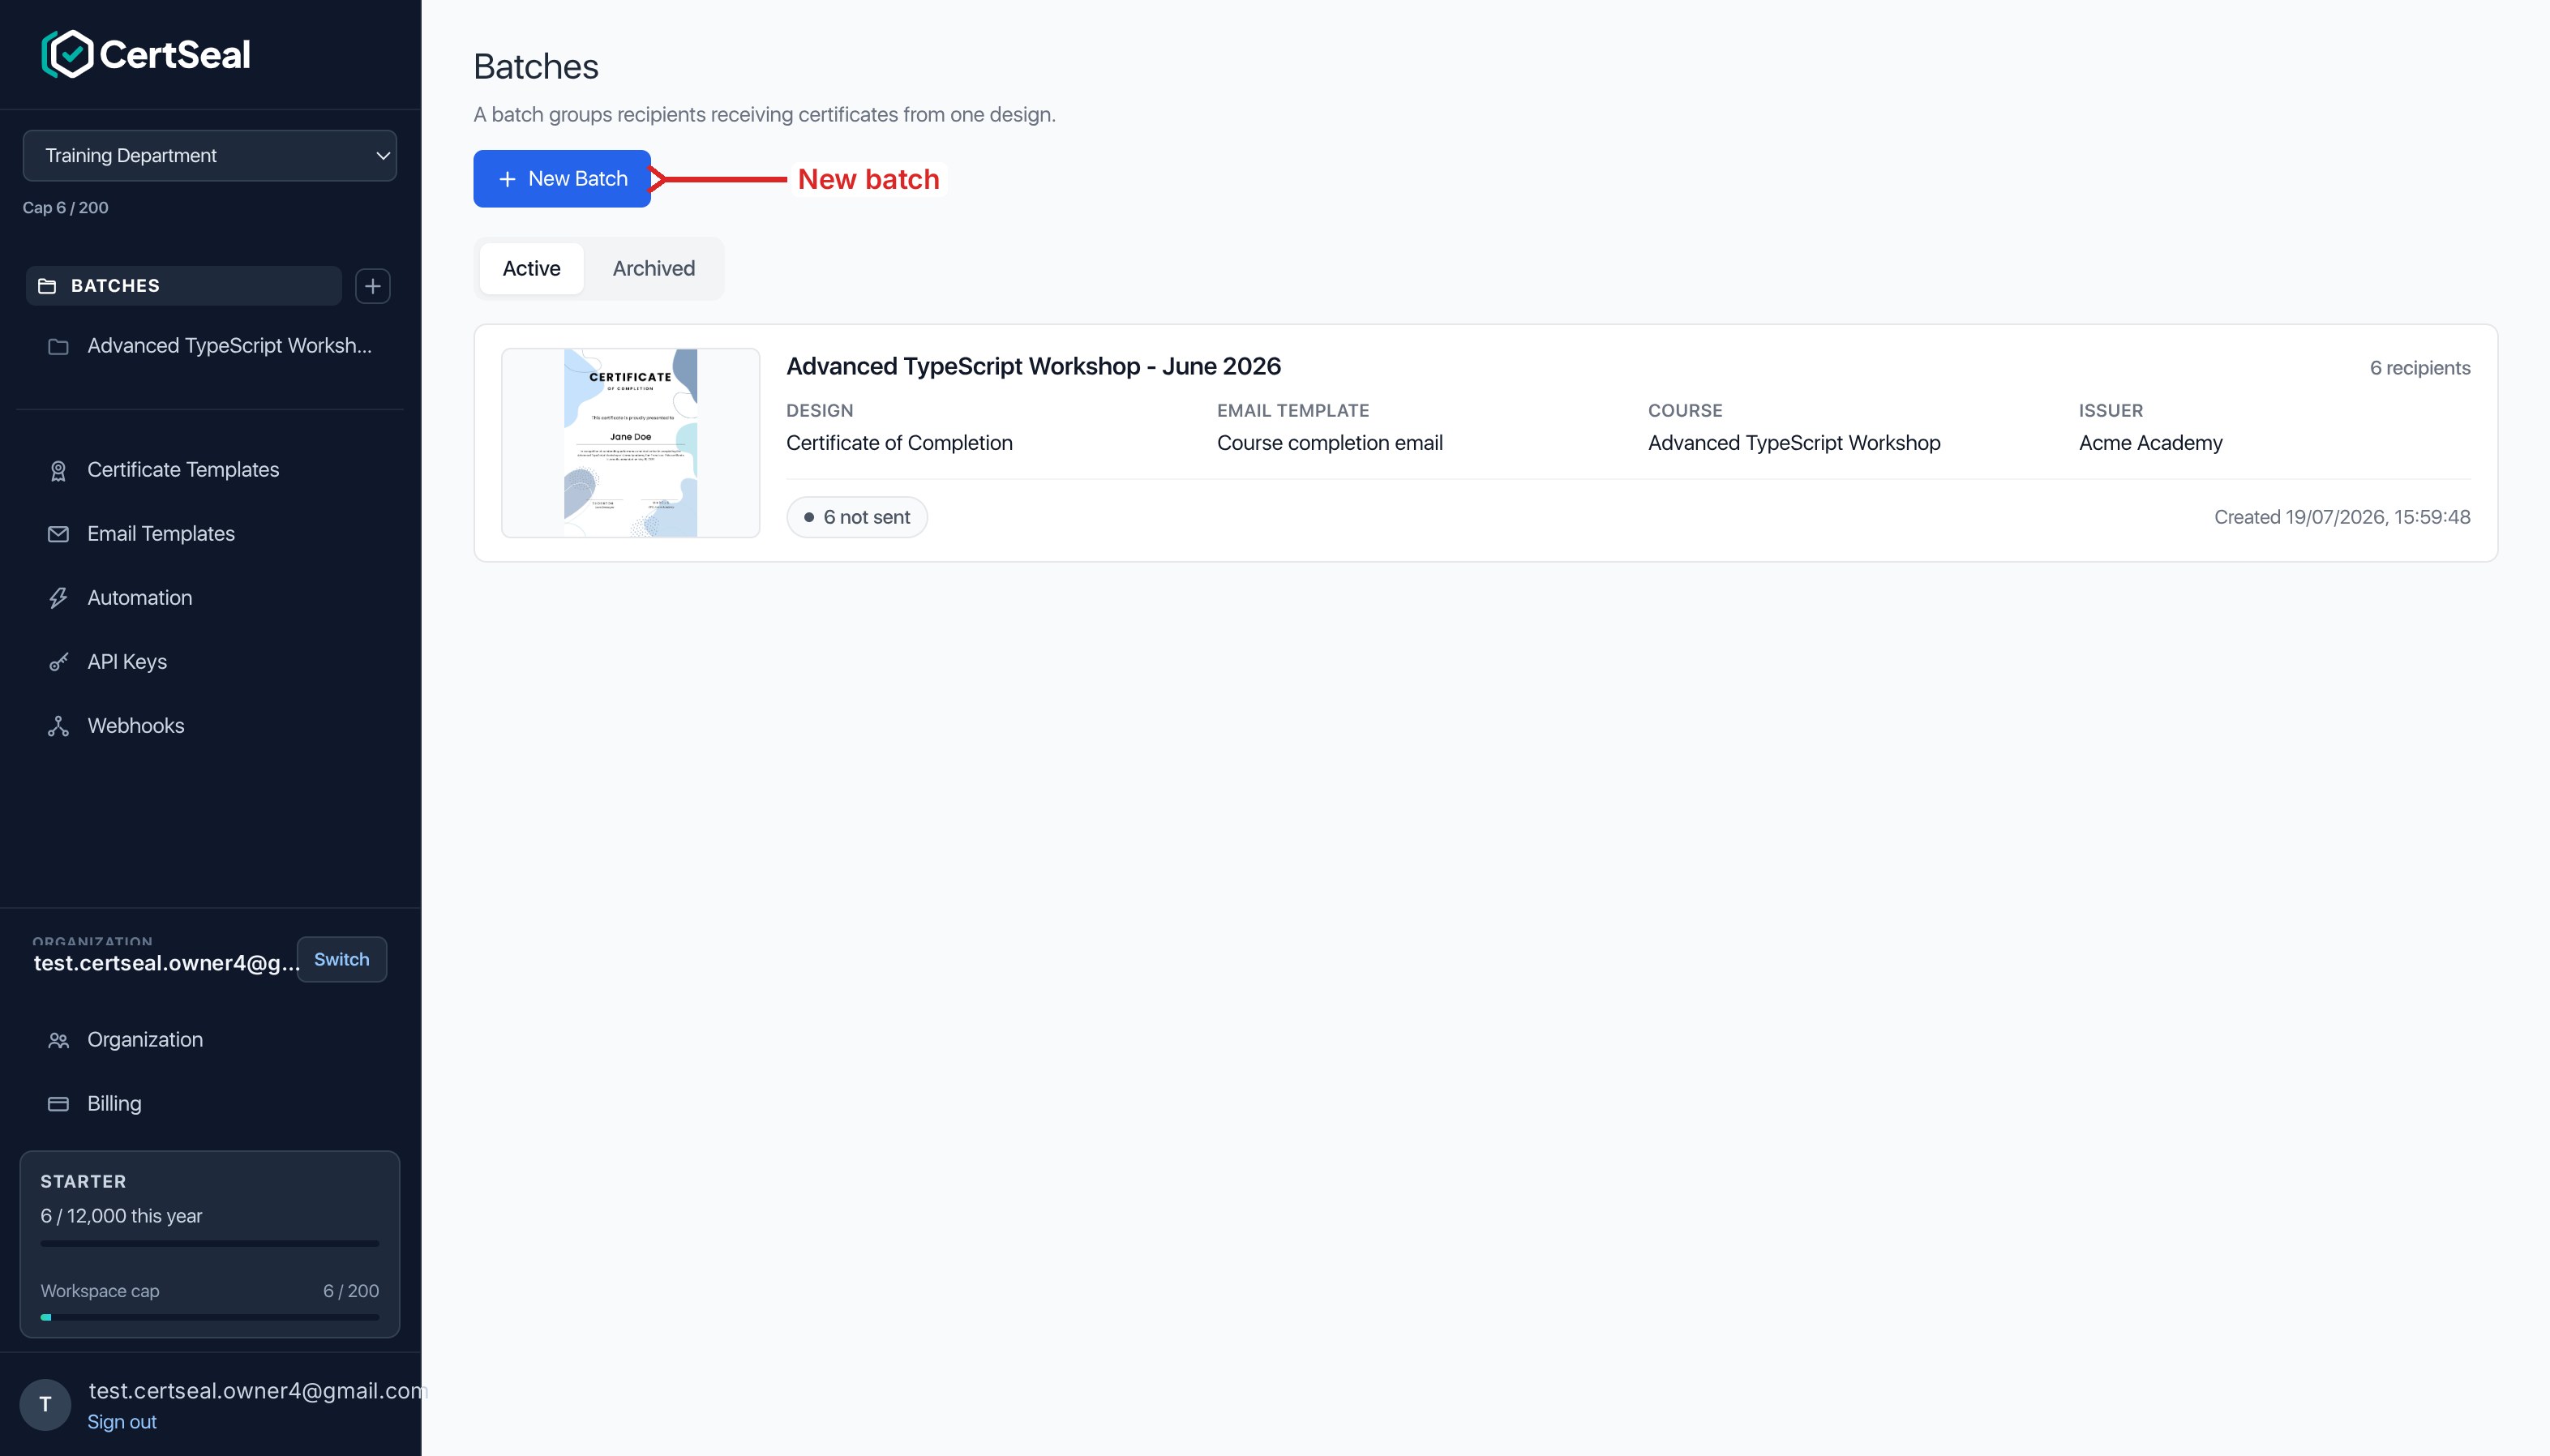Switch to the Archived tab
Image resolution: width=2550 pixels, height=1456 pixels.
pos(654,269)
